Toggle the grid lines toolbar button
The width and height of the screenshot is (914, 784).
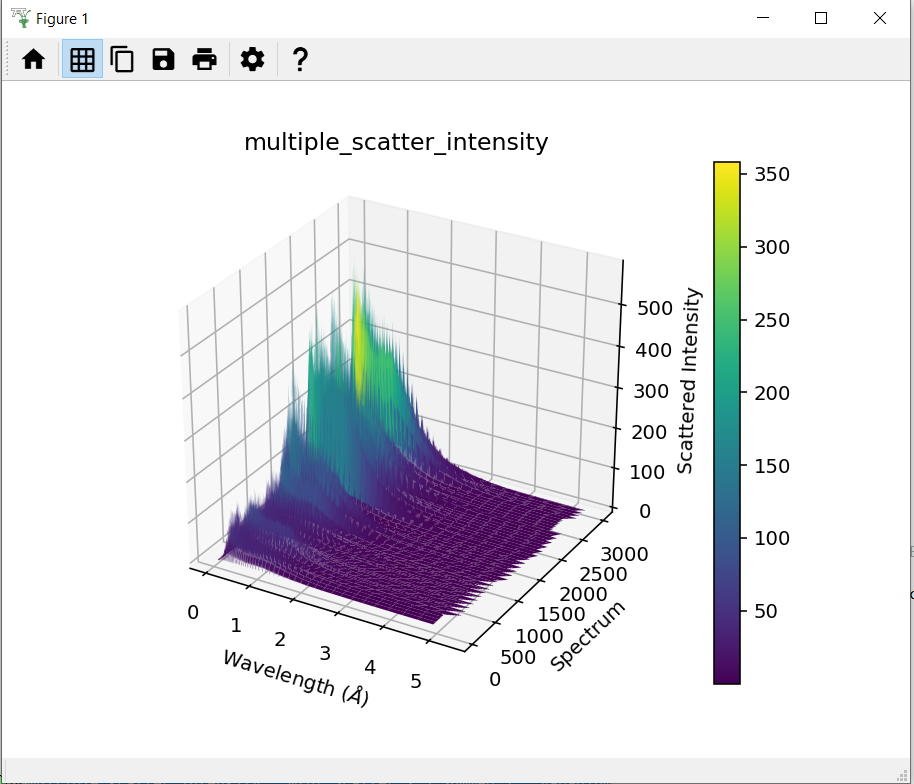[82, 60]
